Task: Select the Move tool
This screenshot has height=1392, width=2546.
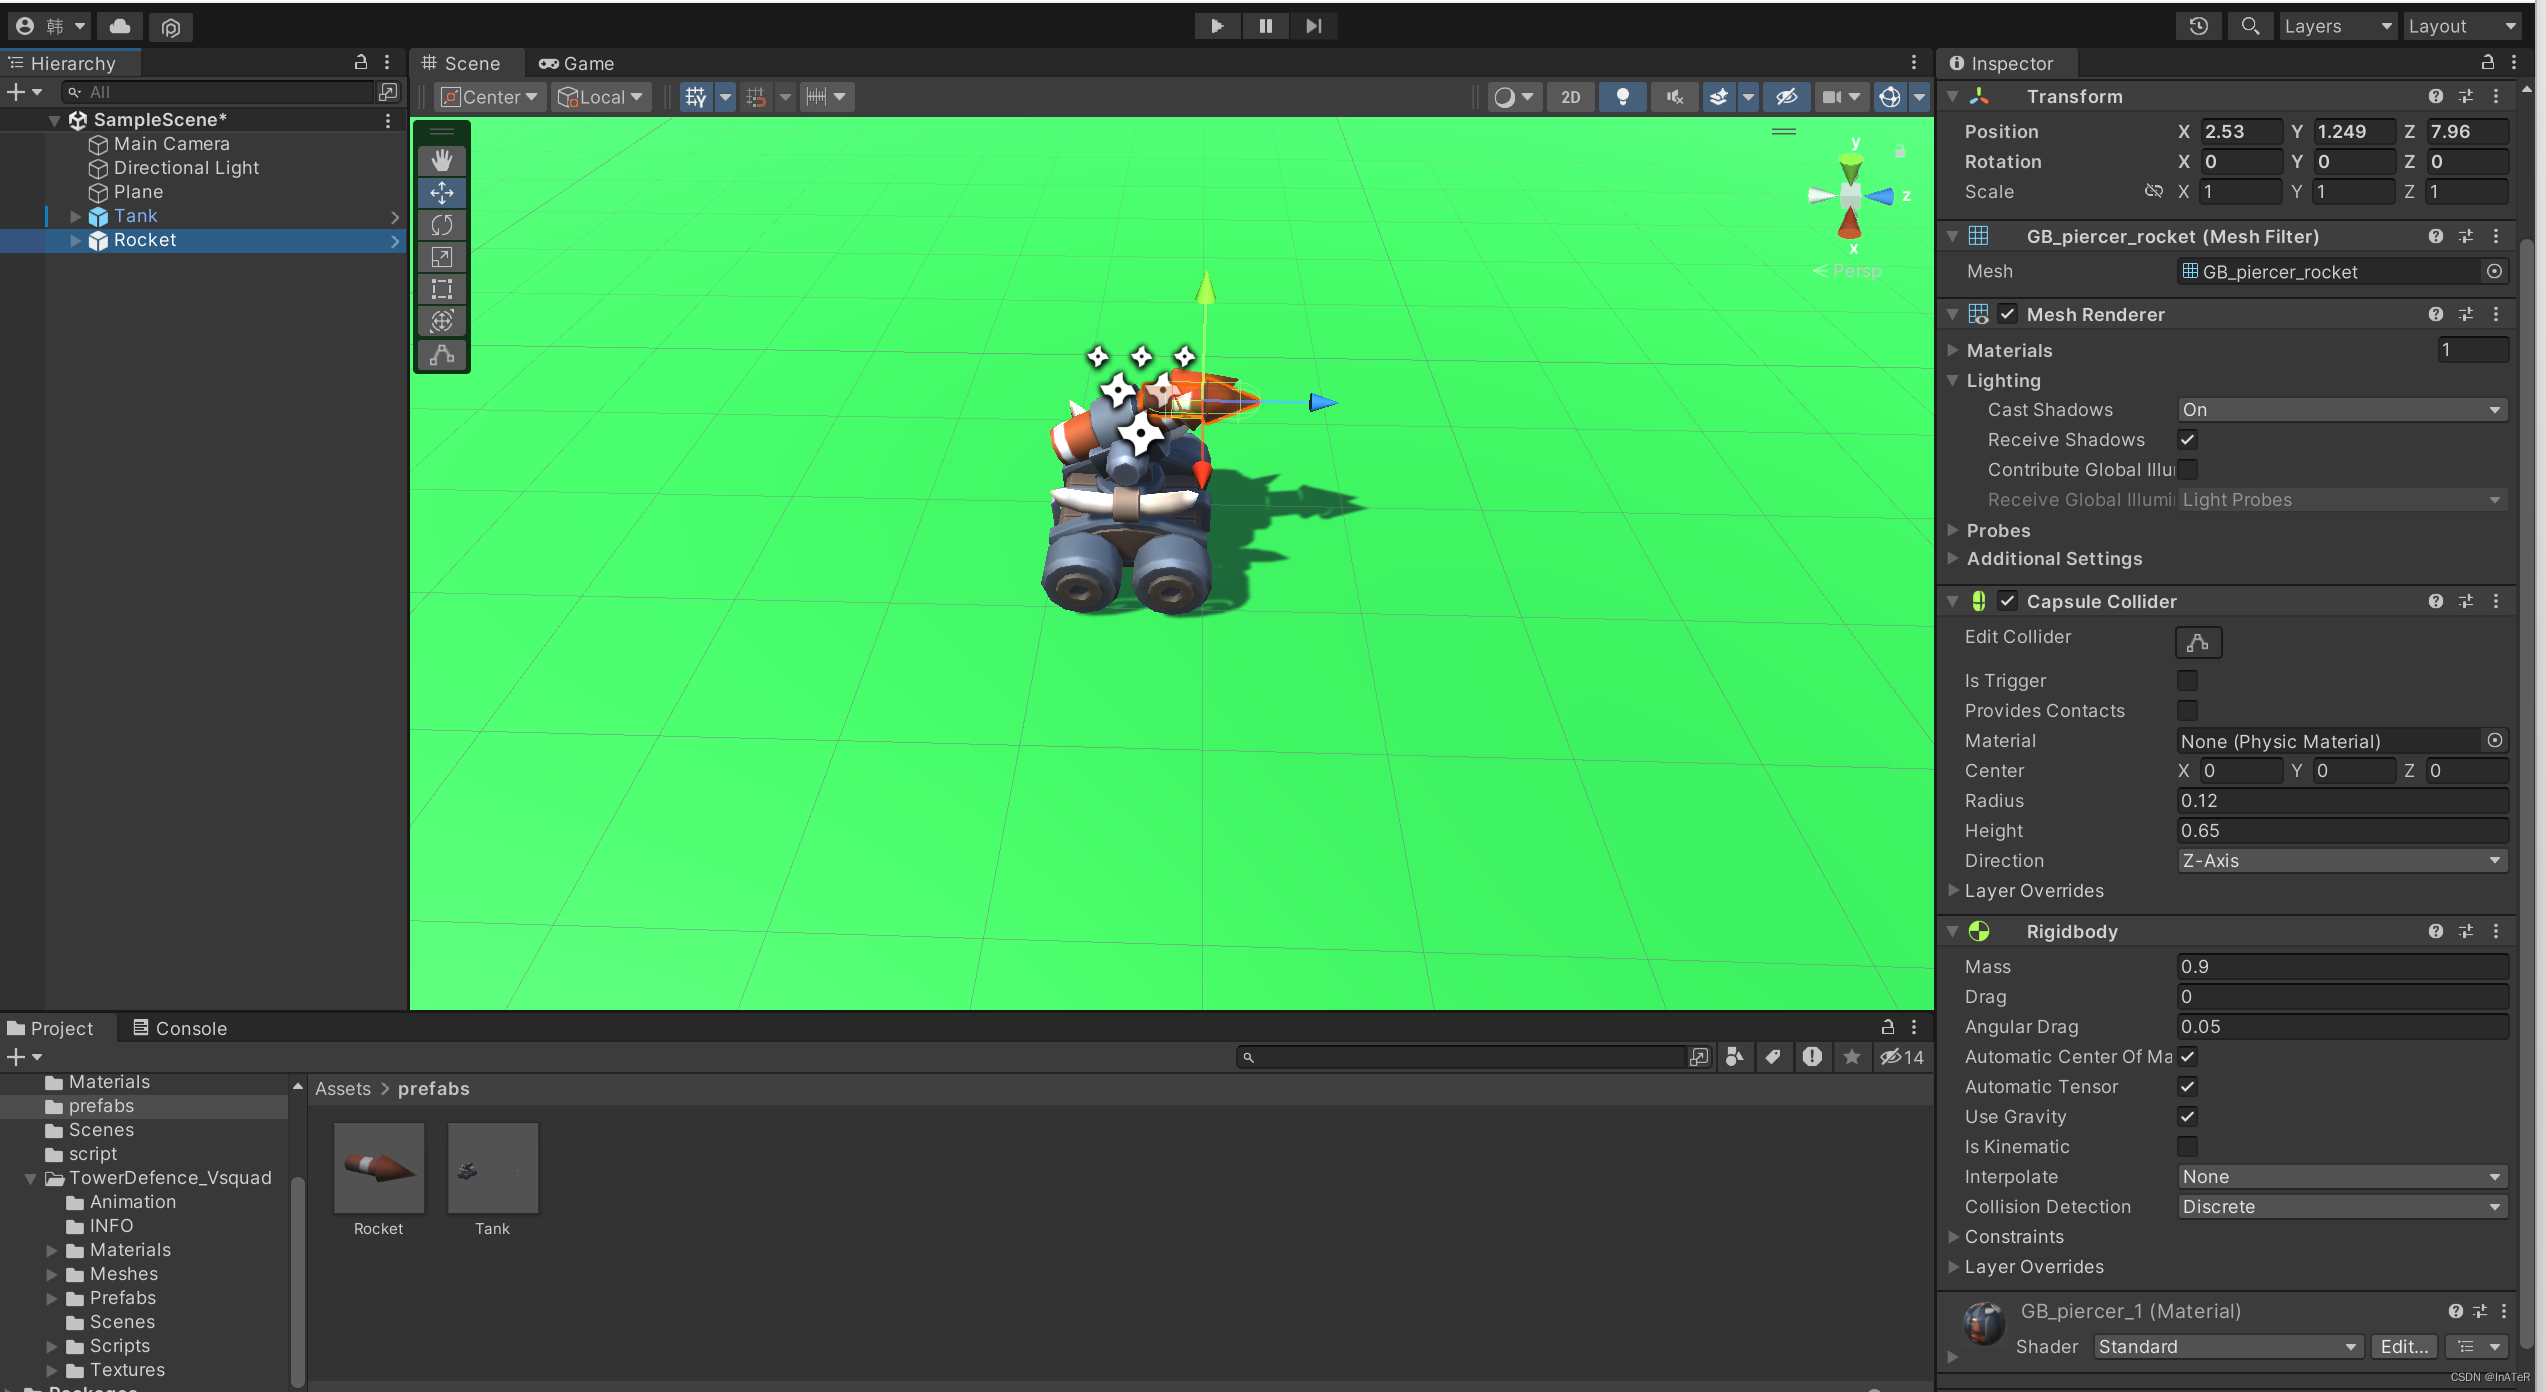Action: coord(441,192)
